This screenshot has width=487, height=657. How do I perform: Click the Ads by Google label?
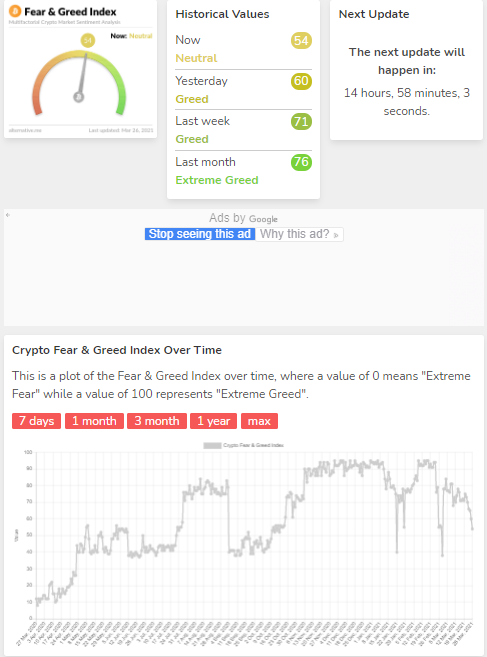(244, 218)
